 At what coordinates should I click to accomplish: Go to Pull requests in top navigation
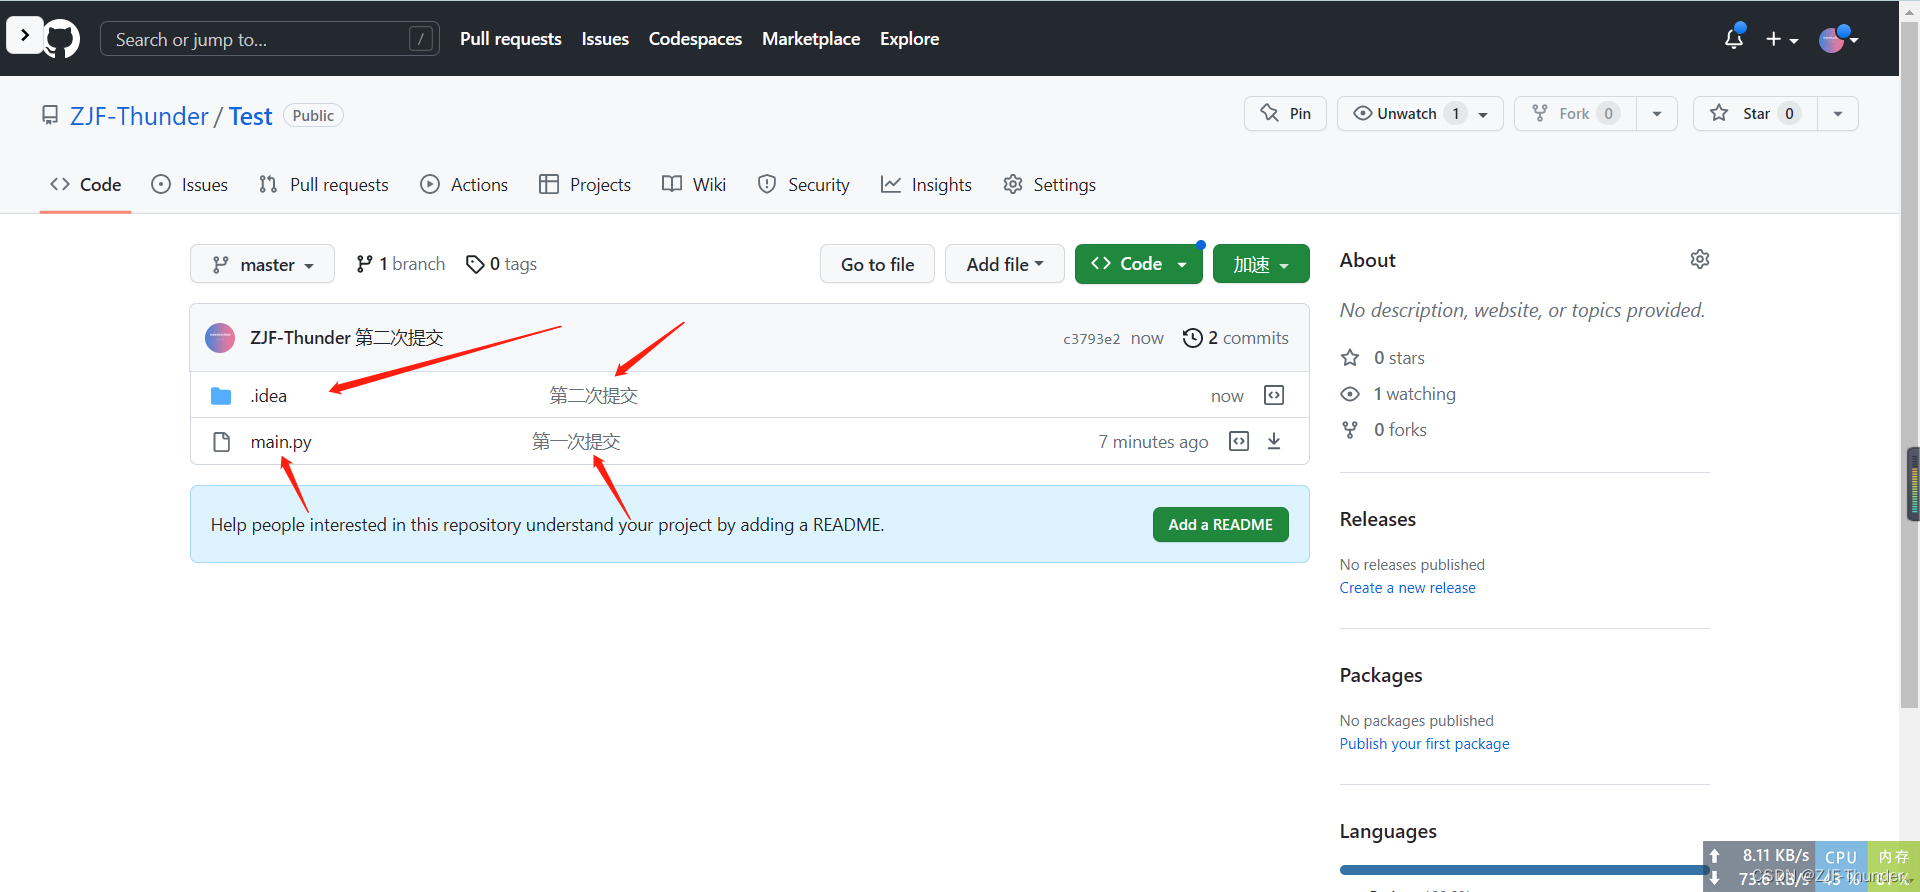pos(510,39)
